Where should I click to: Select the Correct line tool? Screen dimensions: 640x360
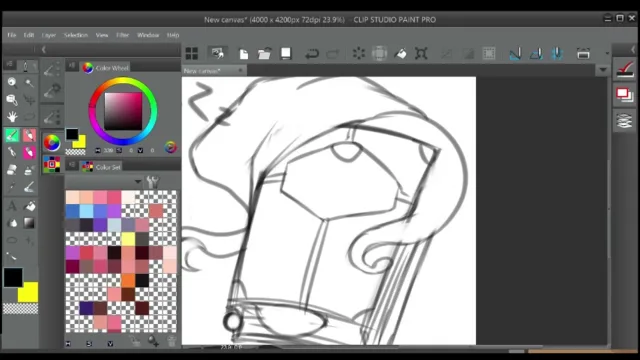pos(12,257)
